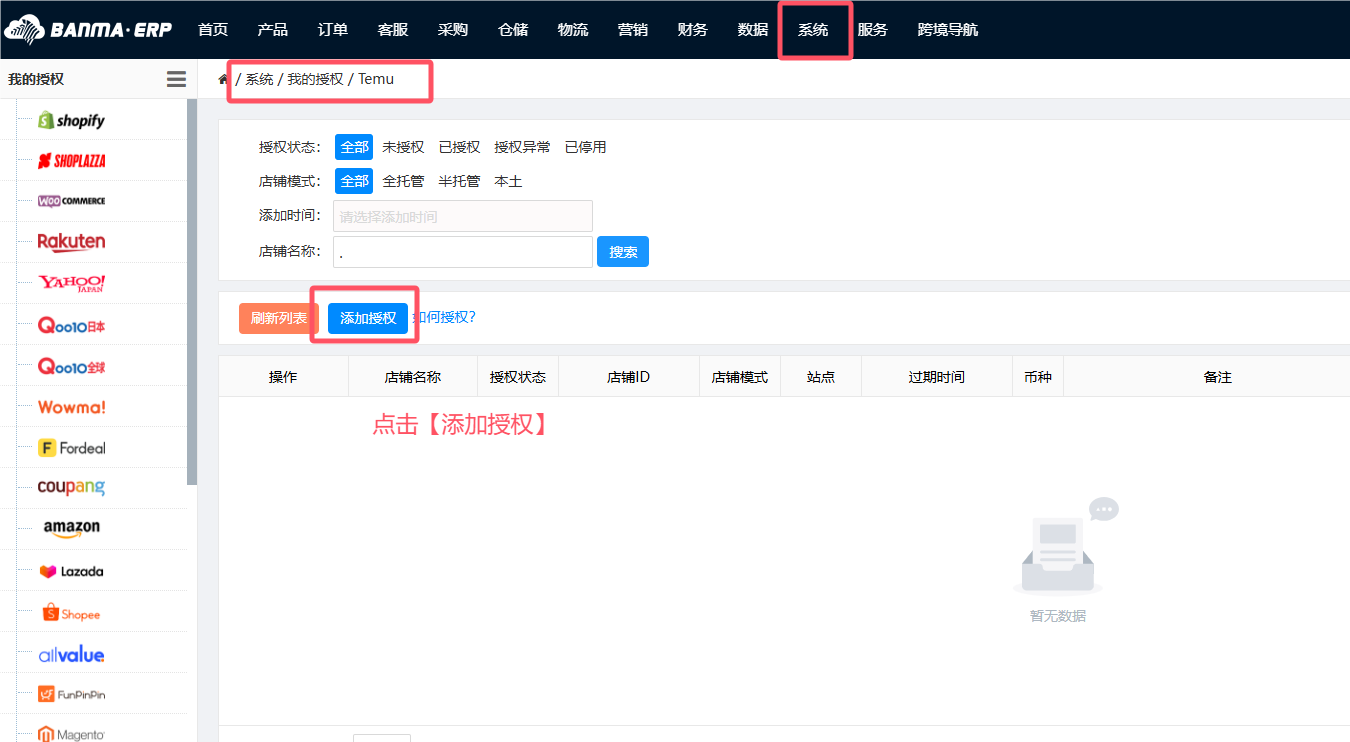Open the 营销 top menu
Viewport: 1350px width, 742px height.
tap(633, 29)
